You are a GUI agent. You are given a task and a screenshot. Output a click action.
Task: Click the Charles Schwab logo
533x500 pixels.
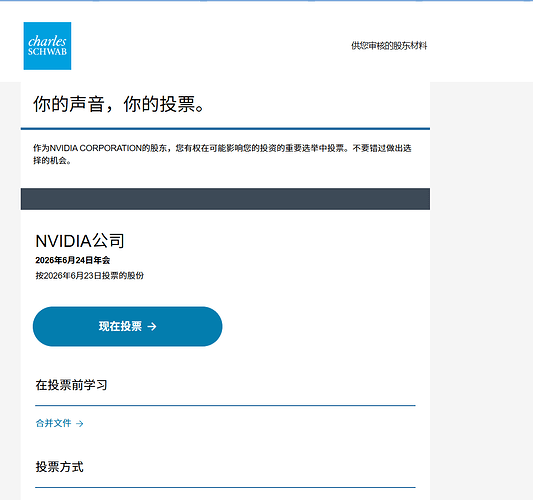47,46
